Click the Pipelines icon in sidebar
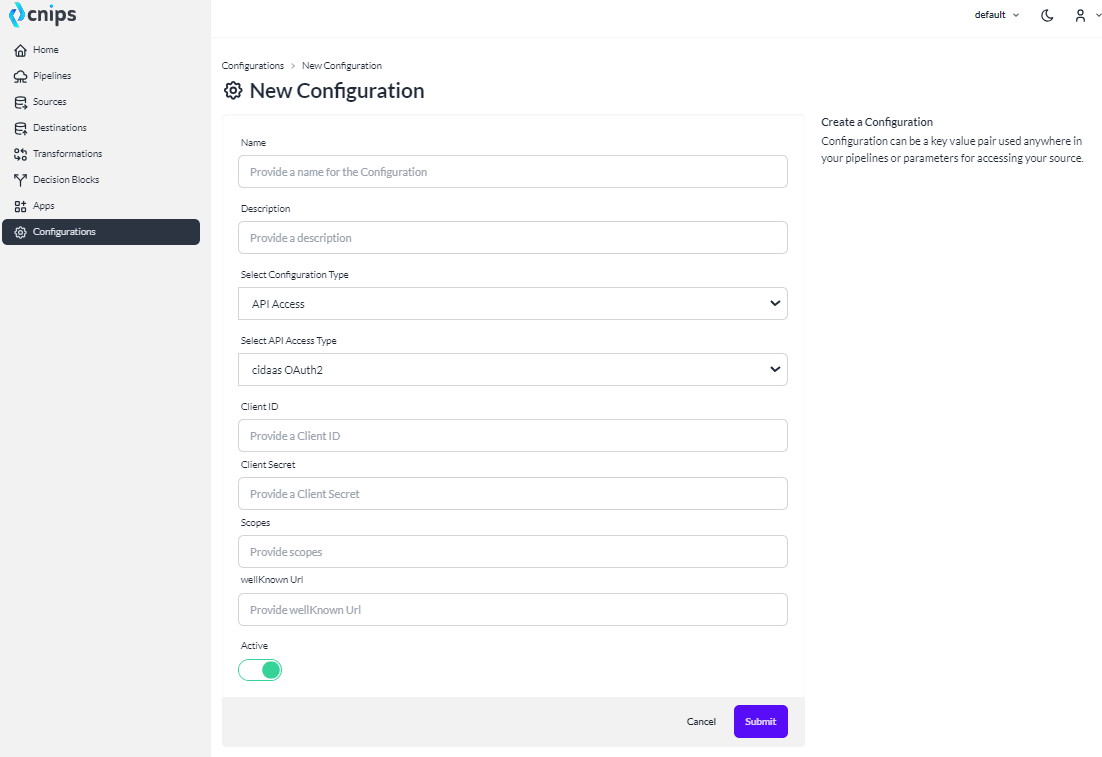This screenshot has width=1102, height=757. (20, 76)
